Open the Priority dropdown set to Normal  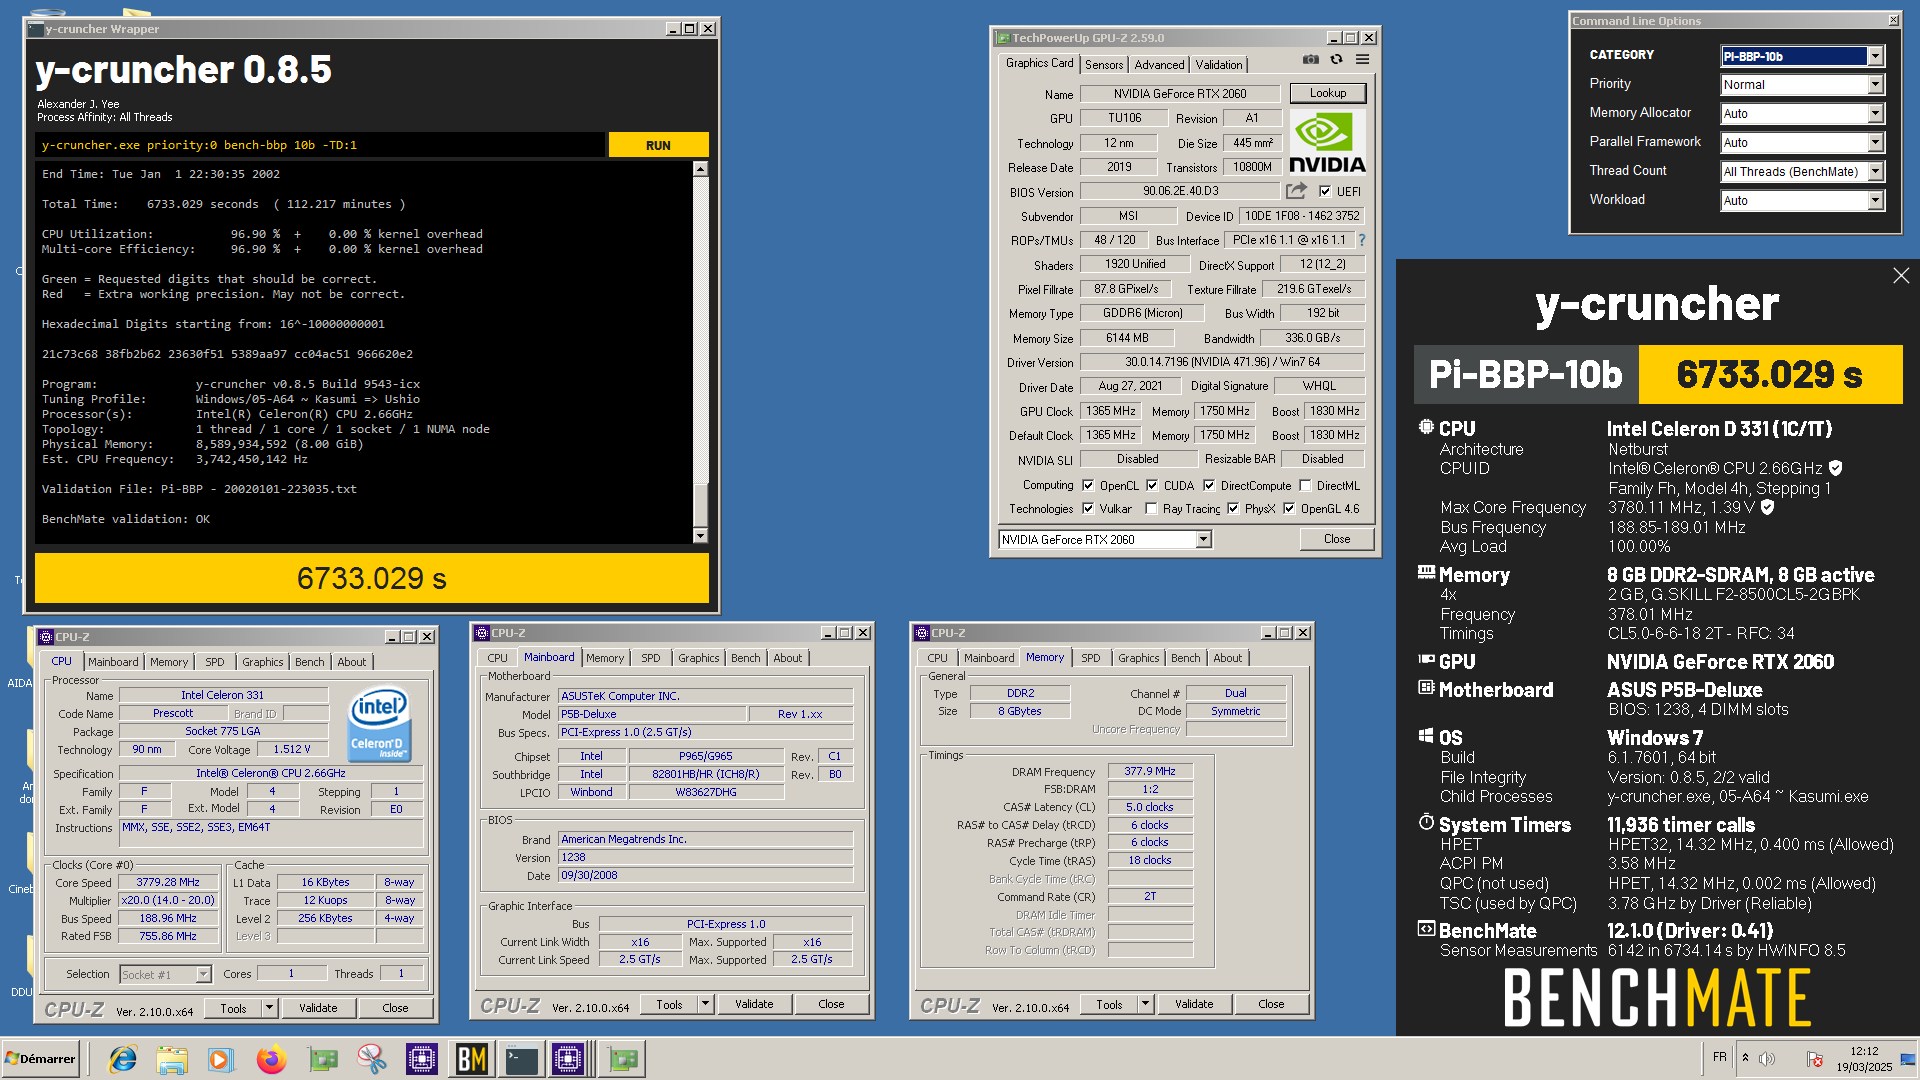click(x=1802, y=85)
